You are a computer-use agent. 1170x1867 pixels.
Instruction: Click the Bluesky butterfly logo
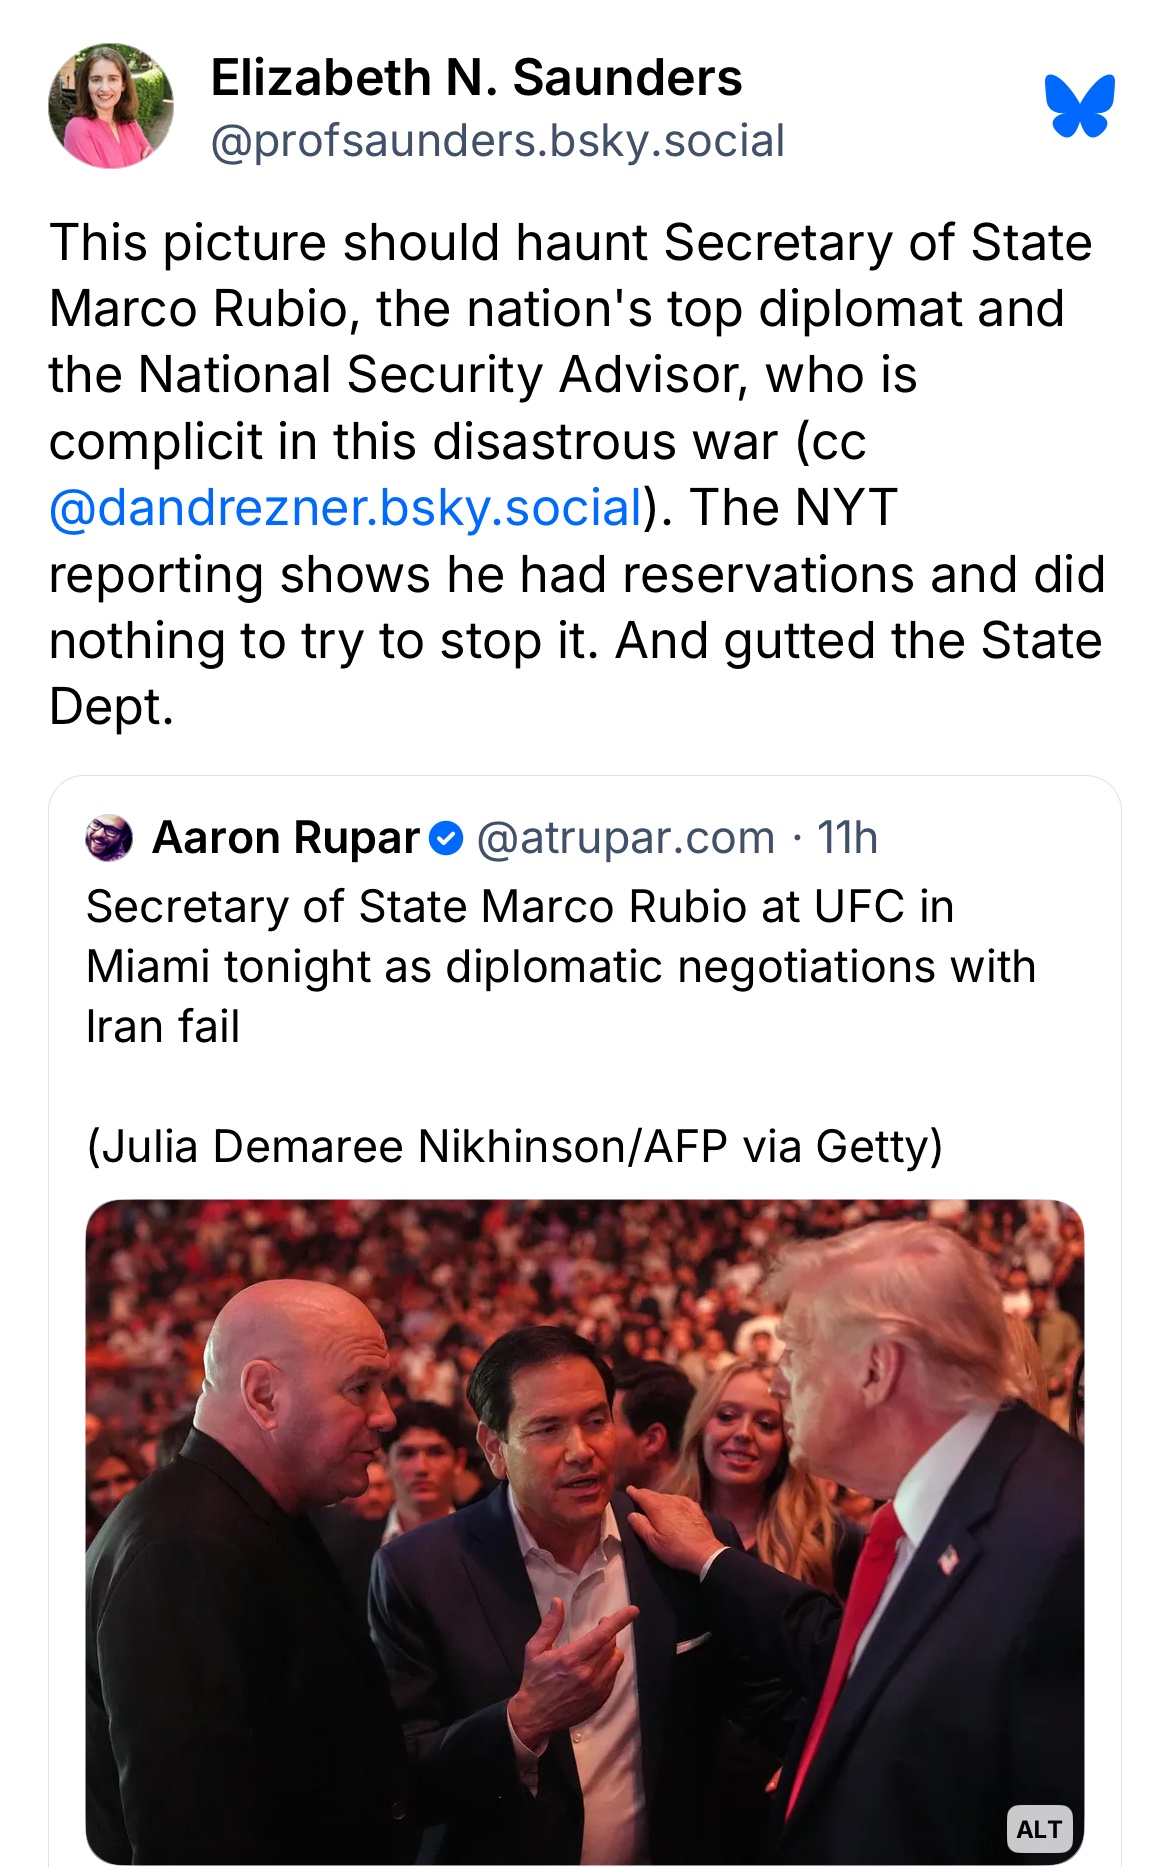1079,105
